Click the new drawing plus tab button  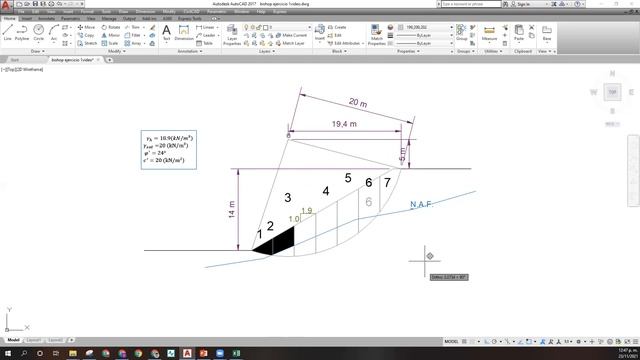pyautogui.click(x=109, y=60)
